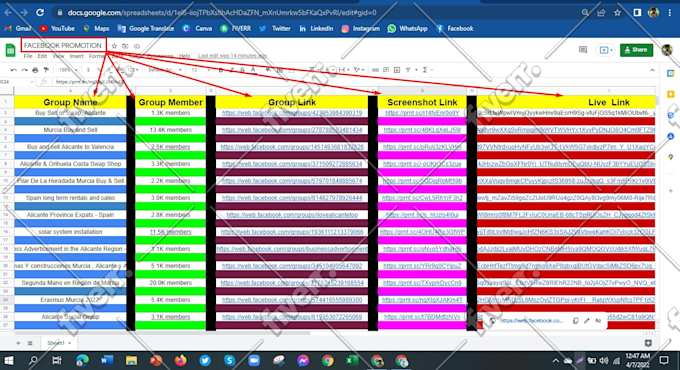Open the Explore button at bottom right
680x370 pixels.
point(648,343)
